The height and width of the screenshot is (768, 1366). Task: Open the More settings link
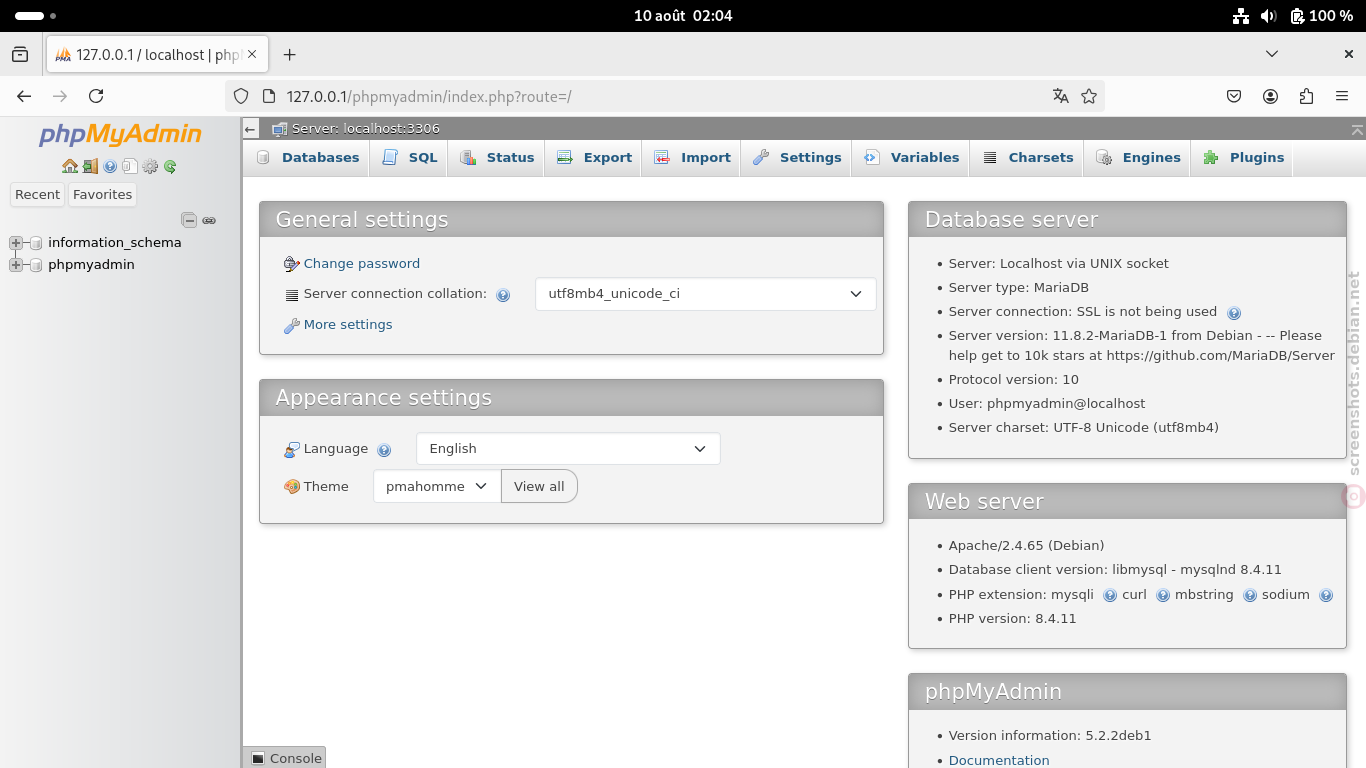(348, 325)
